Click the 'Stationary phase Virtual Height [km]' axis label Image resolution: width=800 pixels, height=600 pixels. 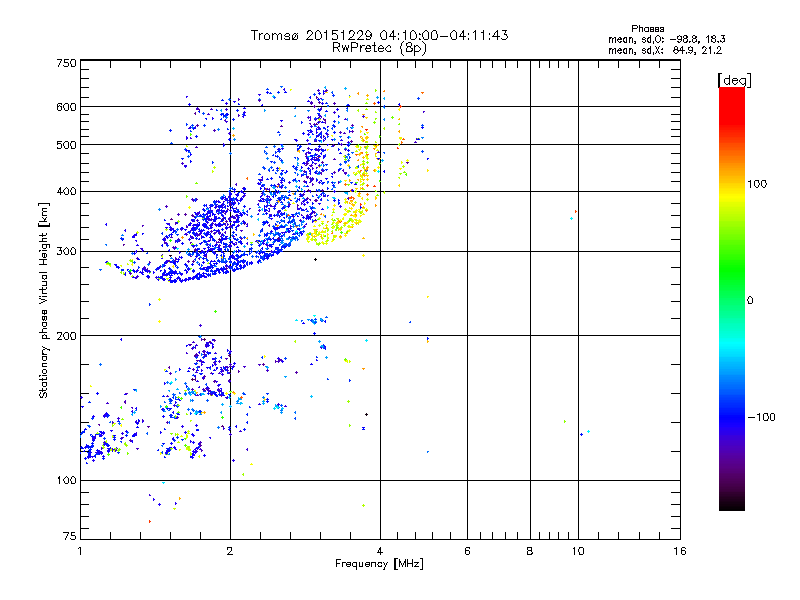tap(44, 301)
